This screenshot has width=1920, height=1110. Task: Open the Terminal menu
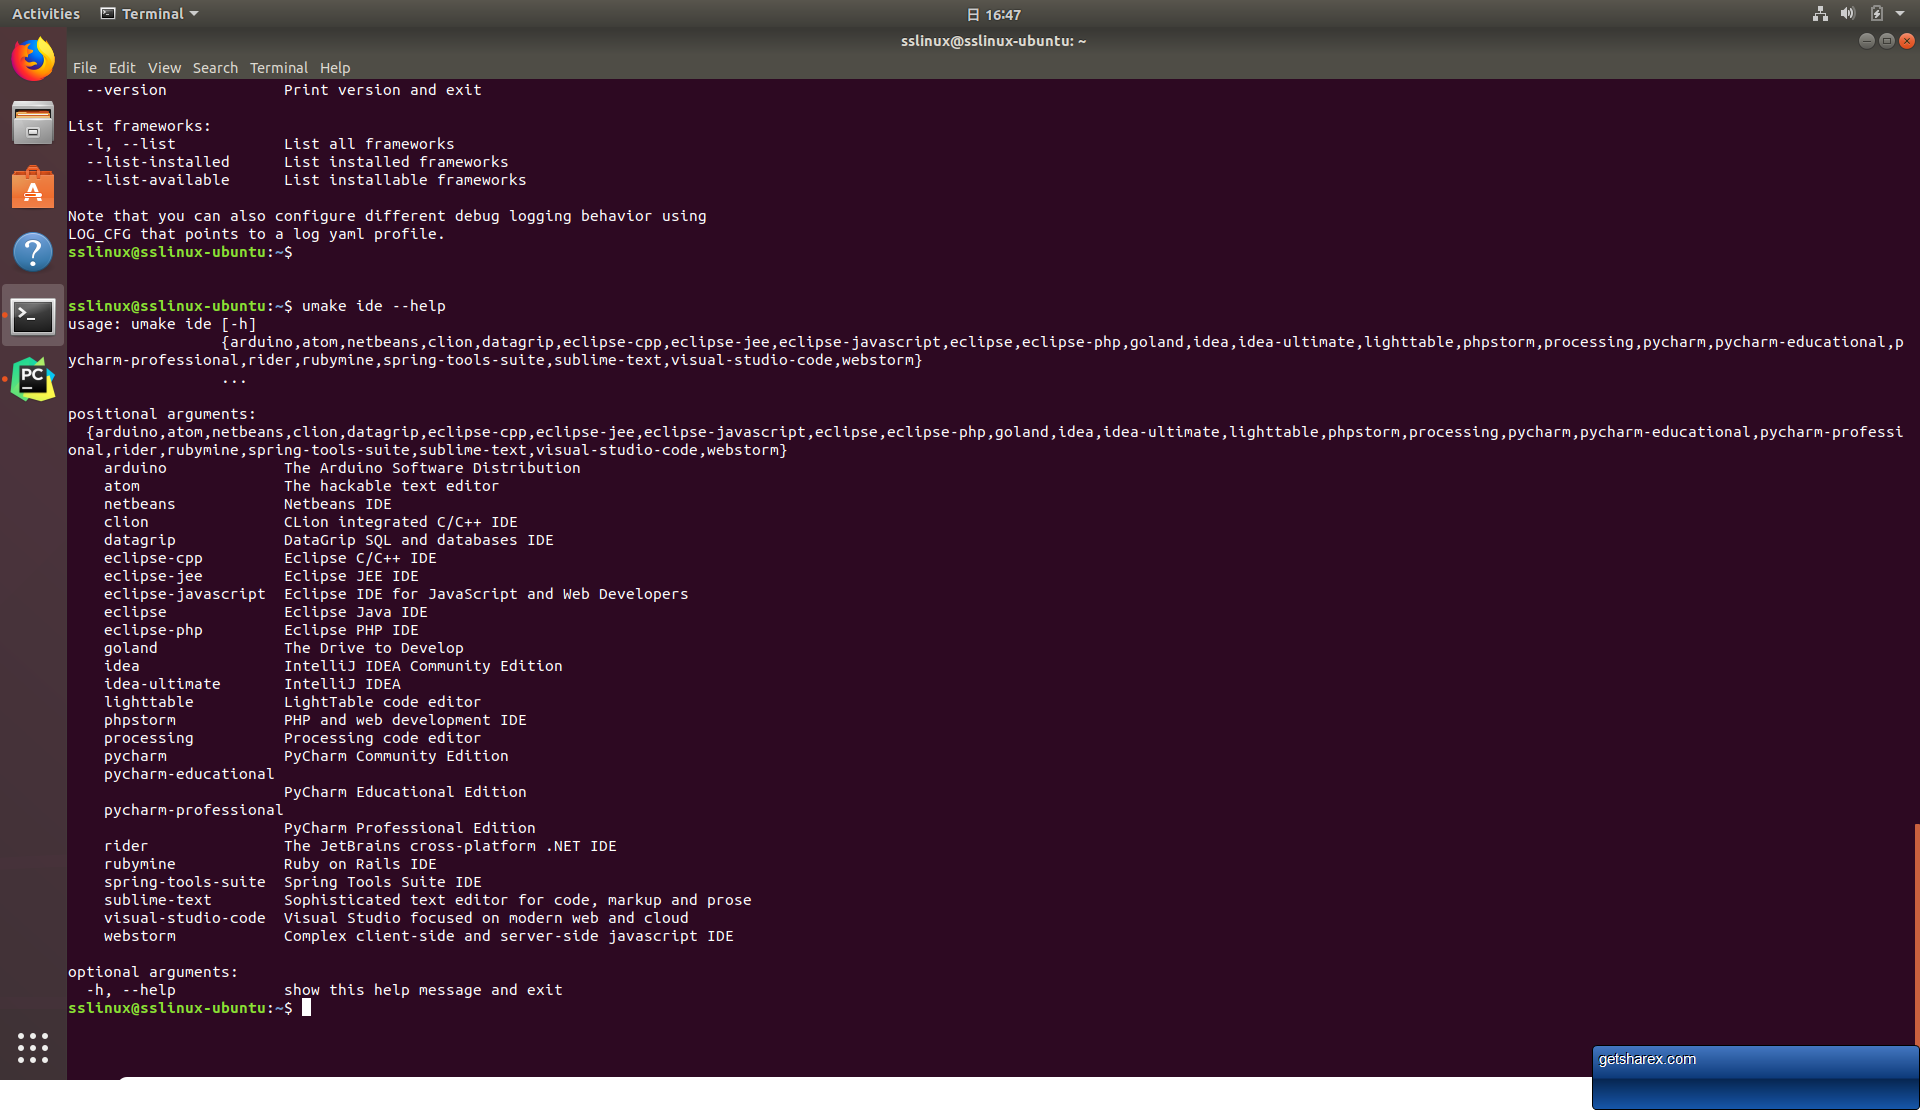point(278,68)
